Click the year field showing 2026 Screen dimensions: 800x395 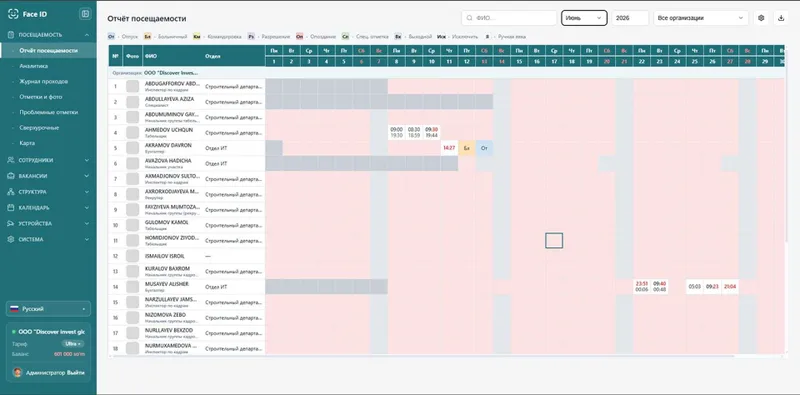point(630,18)
